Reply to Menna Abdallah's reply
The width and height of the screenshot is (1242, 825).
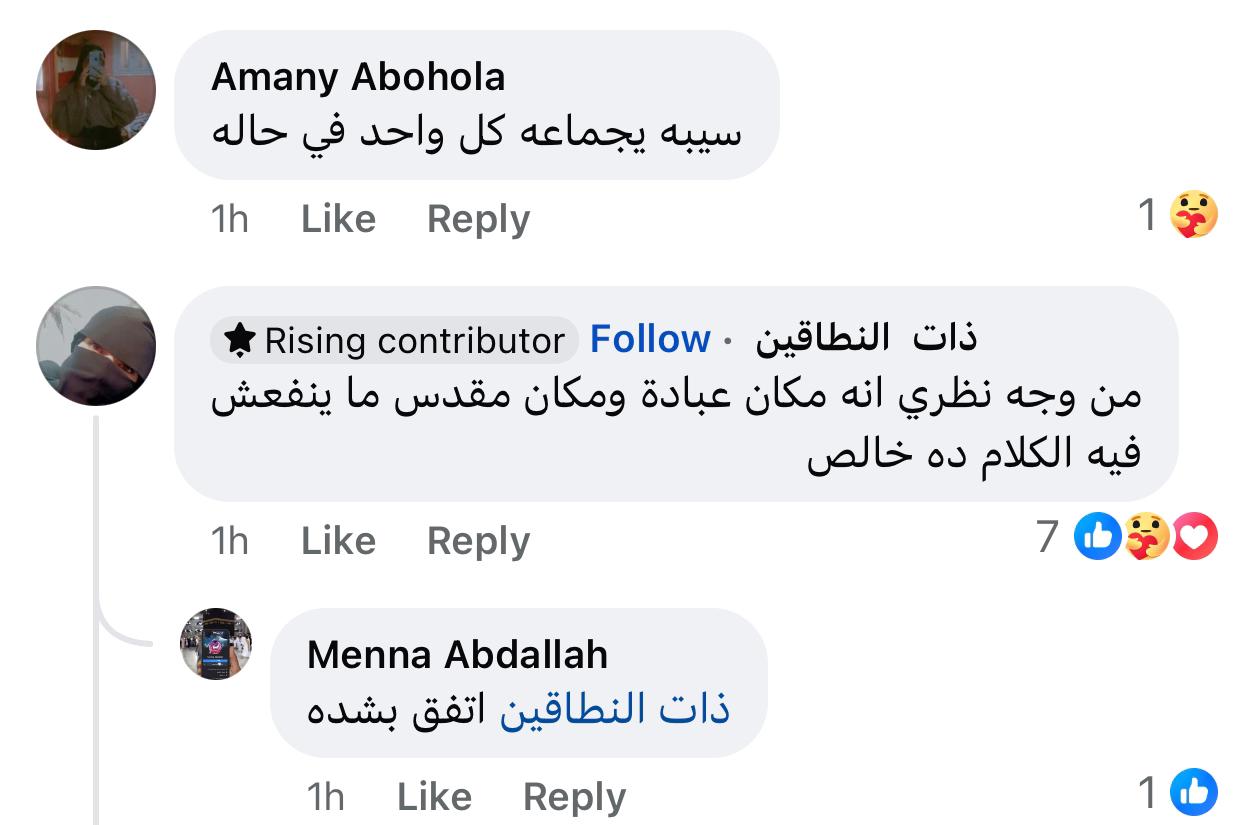pos(574,797)
